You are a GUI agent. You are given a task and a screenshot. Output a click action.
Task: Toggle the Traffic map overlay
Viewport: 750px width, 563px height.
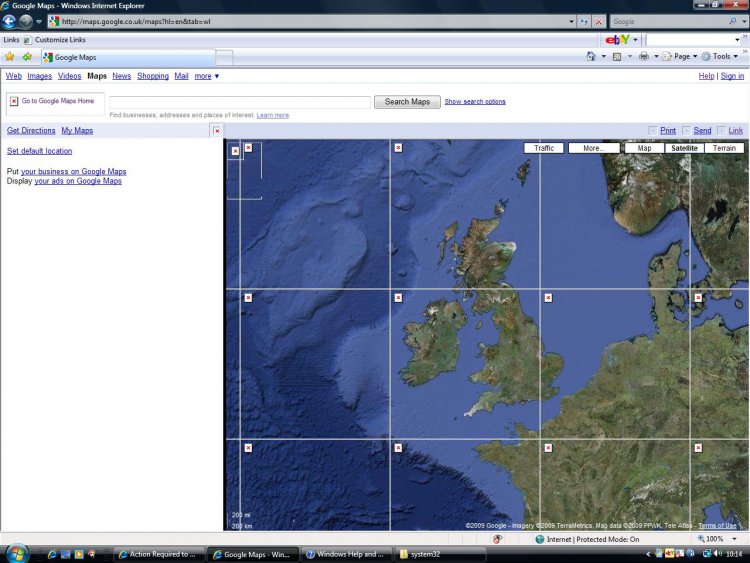544,148
